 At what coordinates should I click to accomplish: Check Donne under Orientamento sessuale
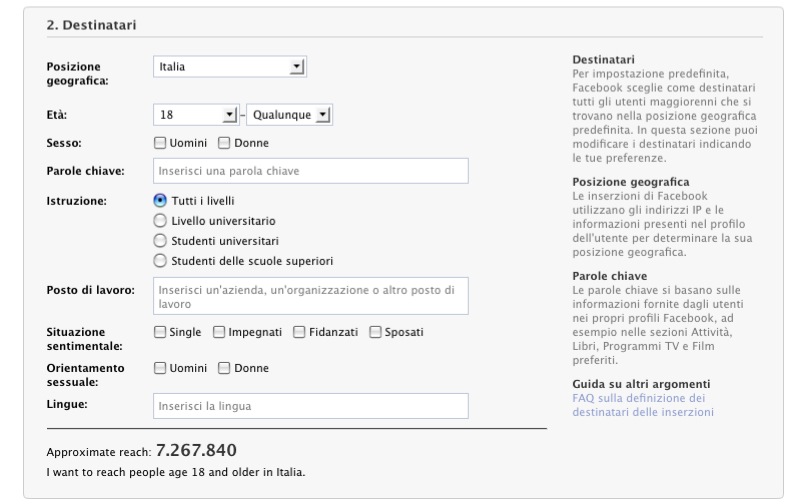pos(224,368)
